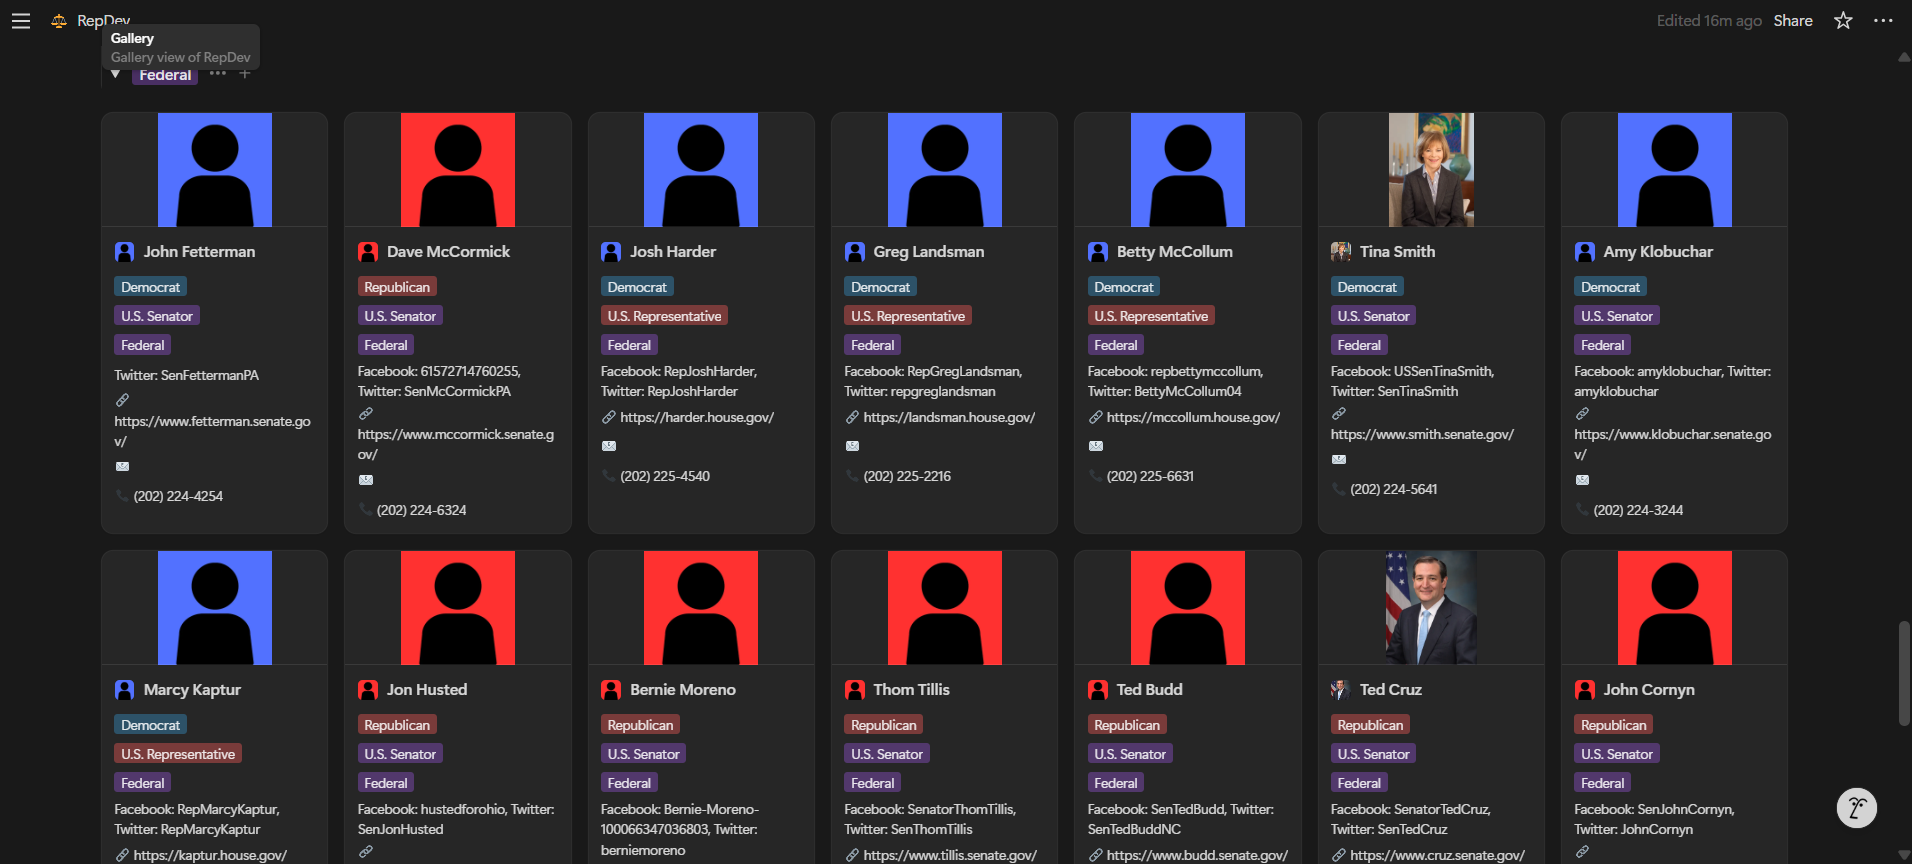Add new item to Federal group
This screenshot has height=864, width=1912.
point(245,74)
